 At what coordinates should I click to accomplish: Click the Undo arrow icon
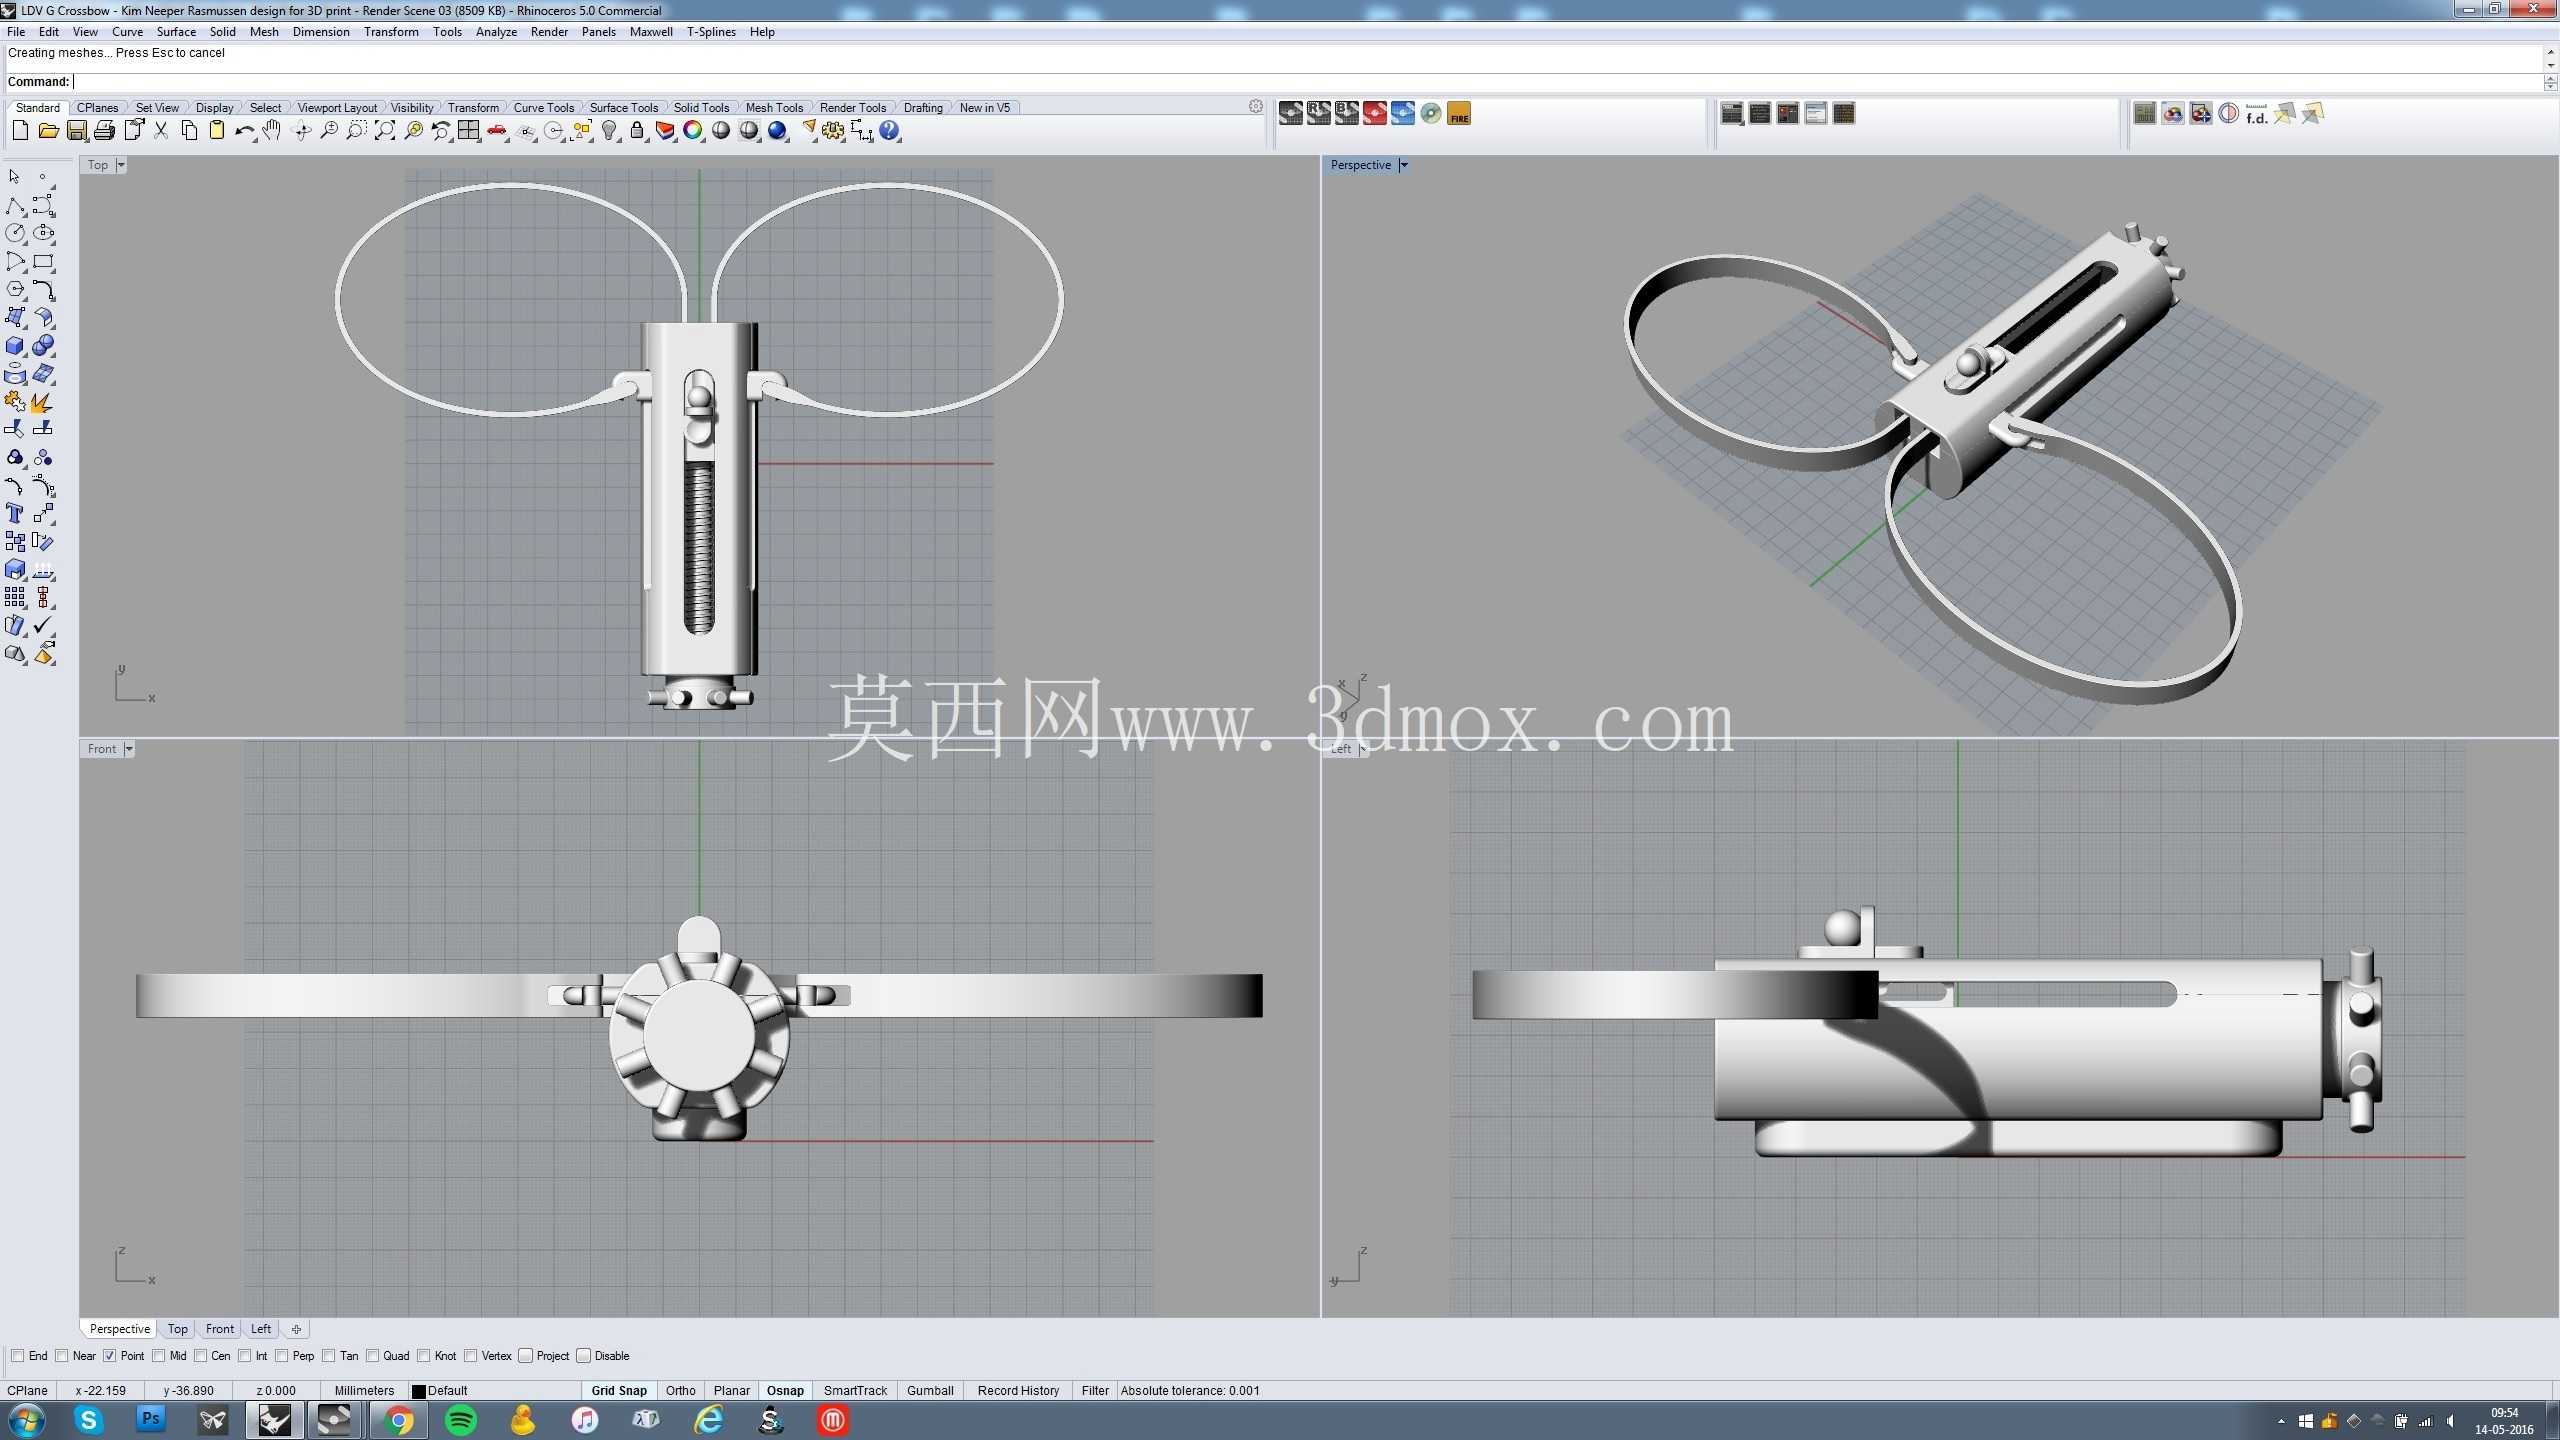244,131
